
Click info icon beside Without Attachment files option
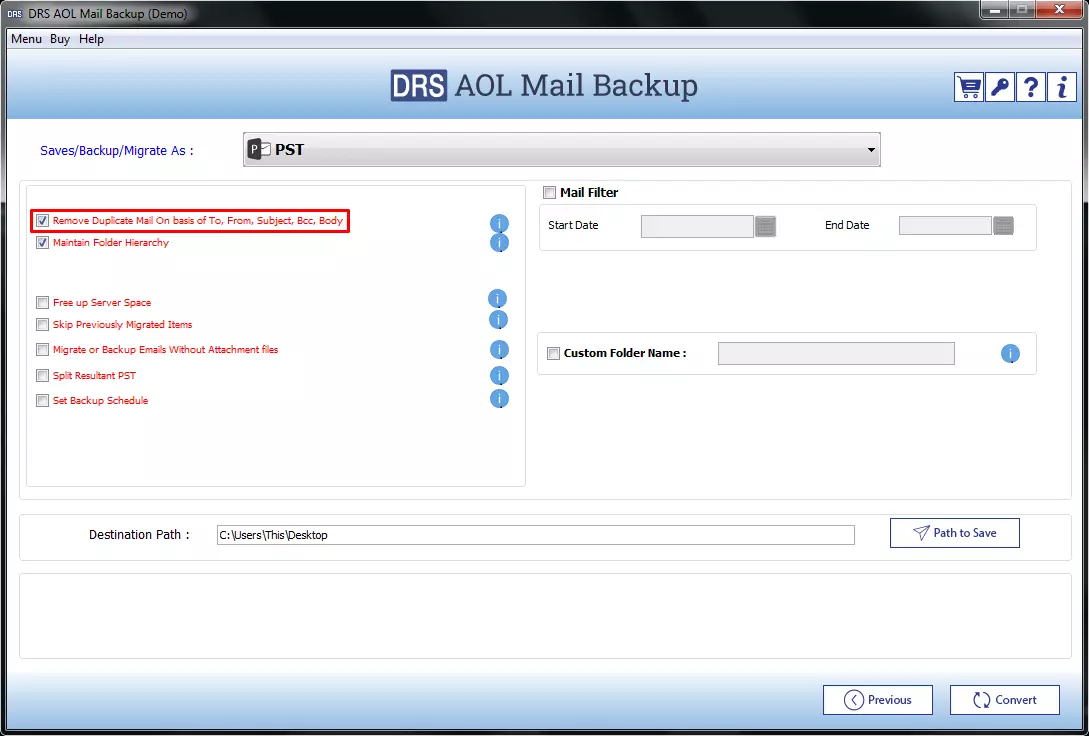coord(499,349)
